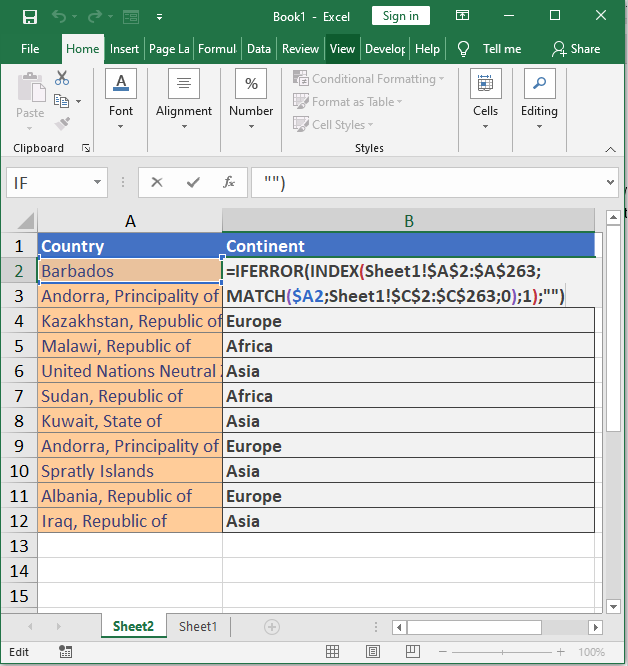Click the Save icon in the title bar
Image resolution: width=628 pixels, height=666 pixels.
pyautogui.click(x=30, y=17)
